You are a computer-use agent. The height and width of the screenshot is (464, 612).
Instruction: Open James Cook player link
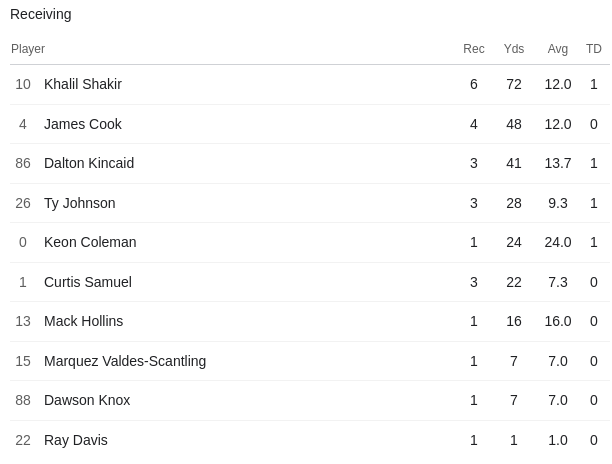tap(83, 124)
